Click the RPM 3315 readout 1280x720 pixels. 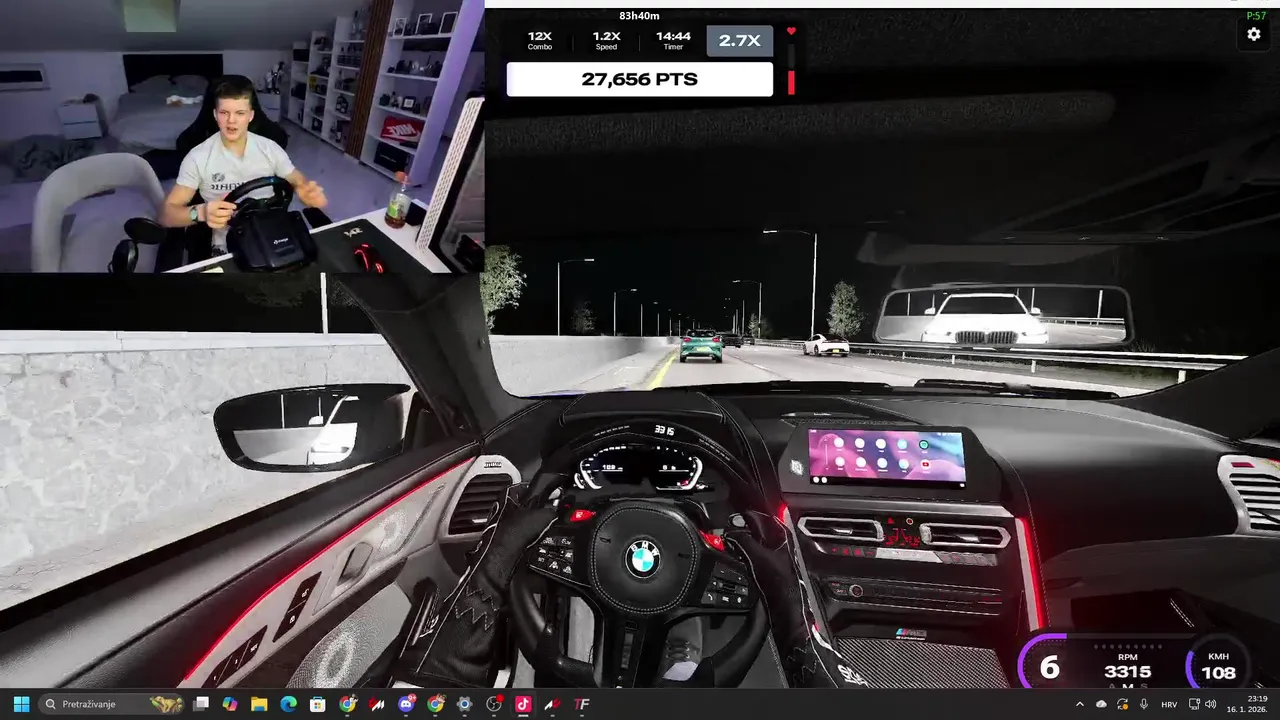click(1127, 665)
